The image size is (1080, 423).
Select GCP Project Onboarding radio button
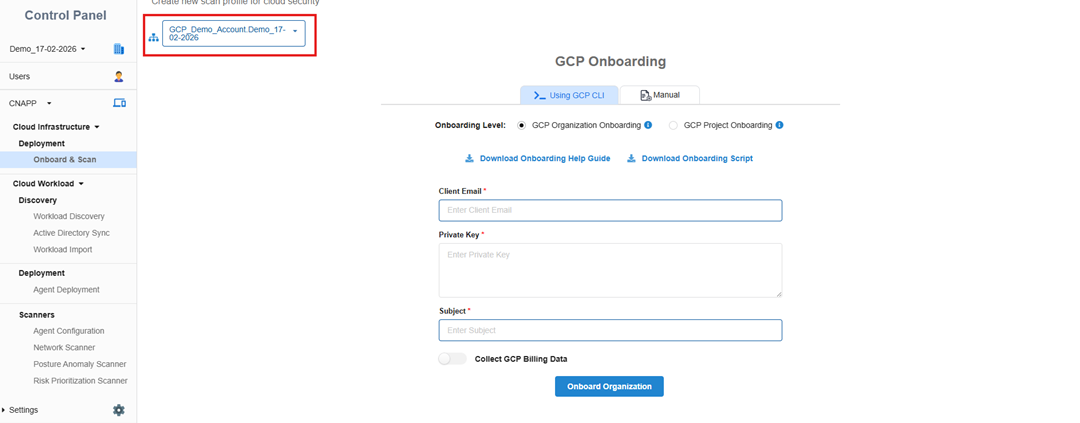673,126
